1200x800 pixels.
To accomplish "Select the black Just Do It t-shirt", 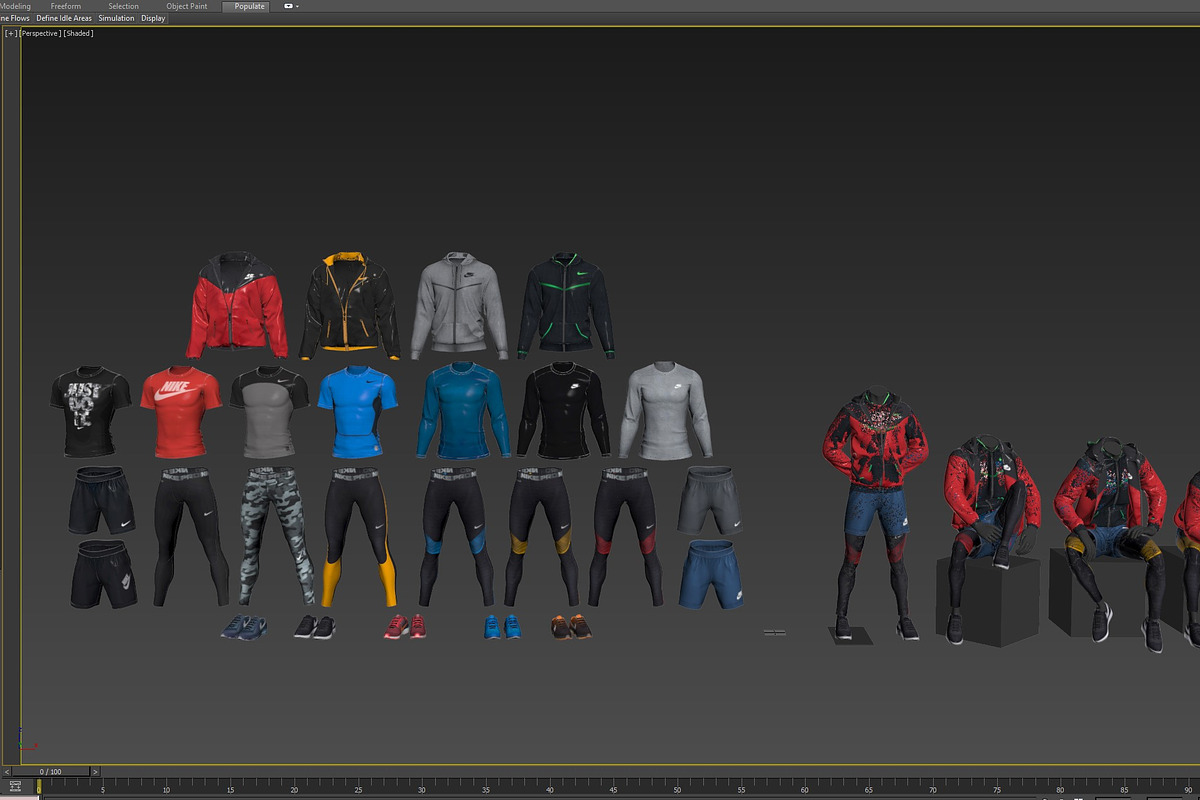I will 90,411.
